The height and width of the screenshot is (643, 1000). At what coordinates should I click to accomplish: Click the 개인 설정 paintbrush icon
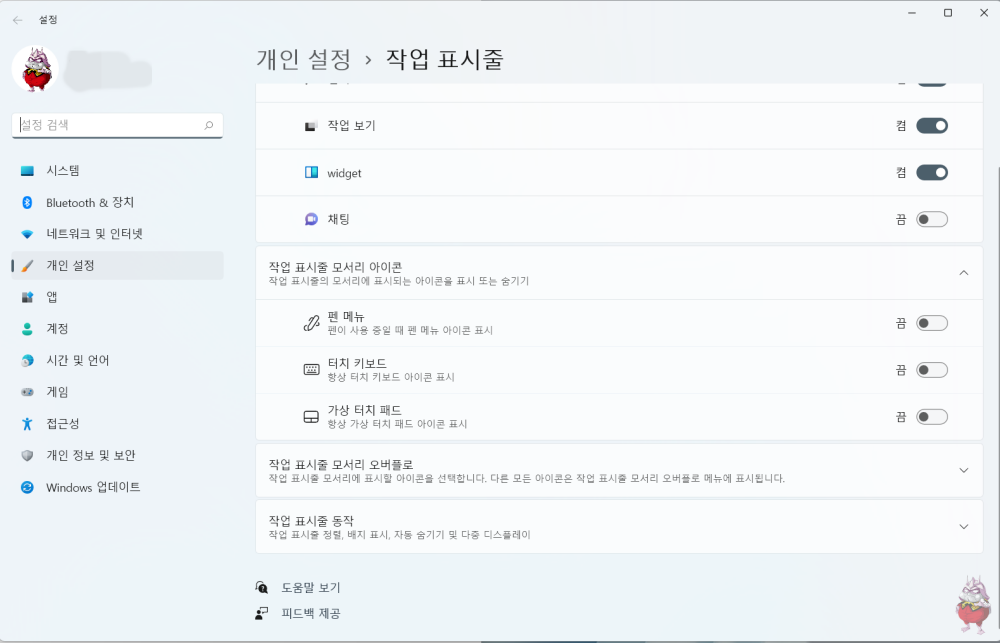[27, 265]
